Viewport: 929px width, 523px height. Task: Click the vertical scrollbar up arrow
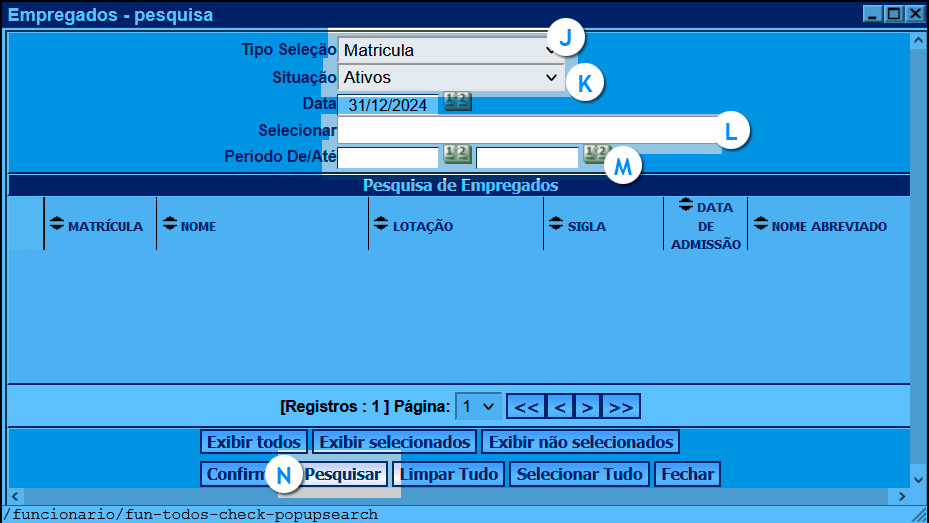[918, 40]
